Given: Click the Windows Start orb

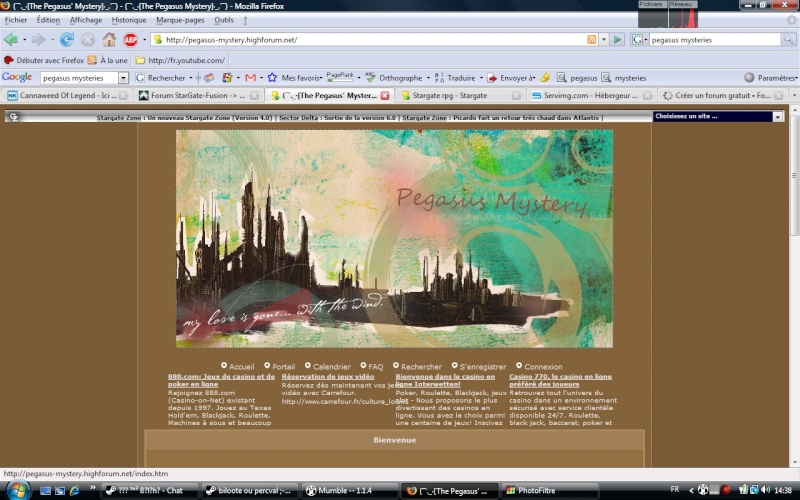Looking at the screenshot, I should (17, 490).
